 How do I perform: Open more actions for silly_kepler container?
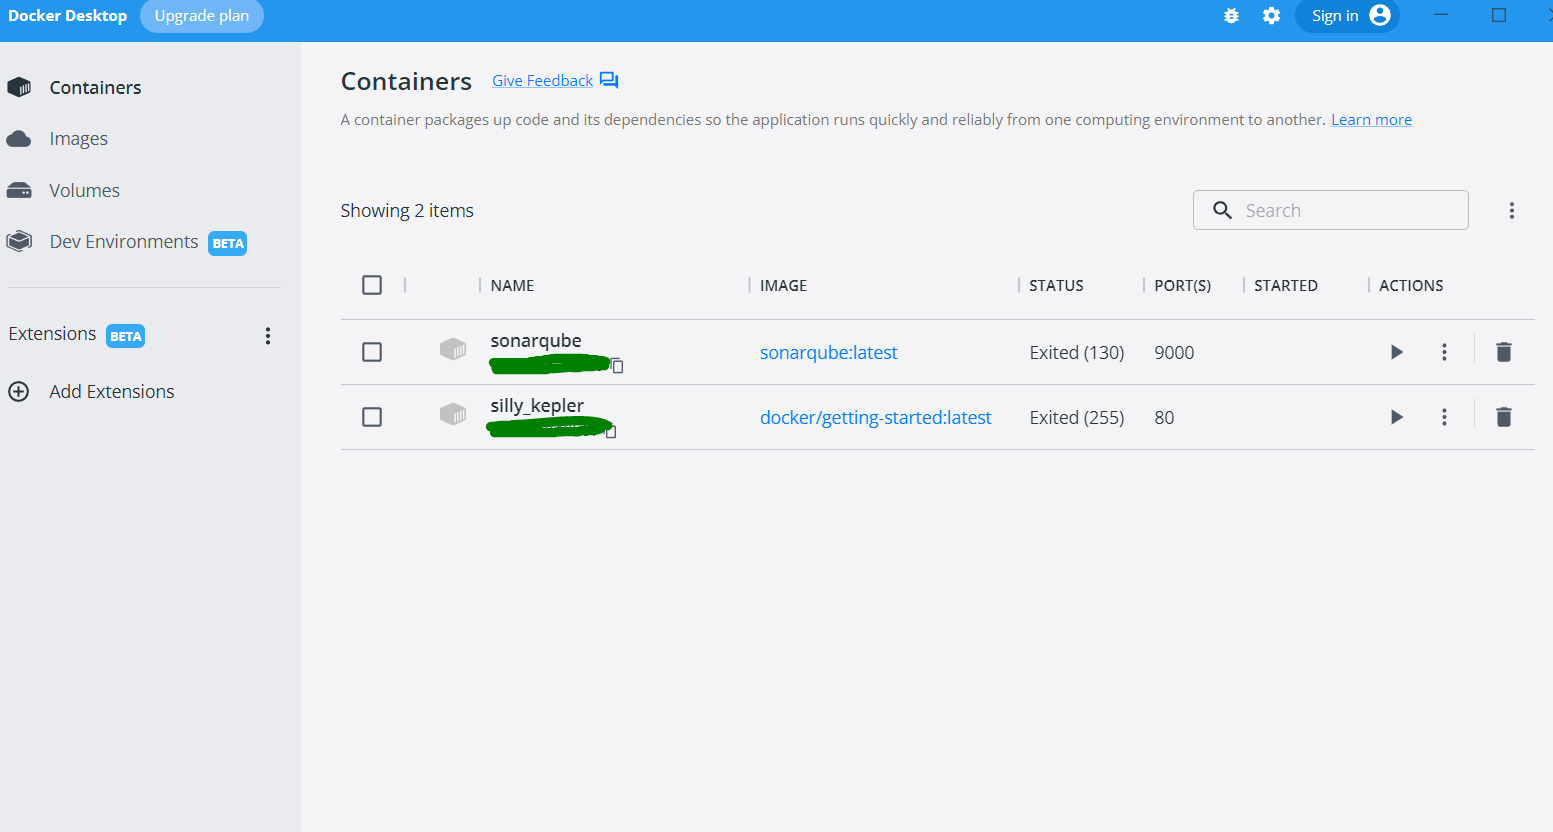[x=1444, y=417]
